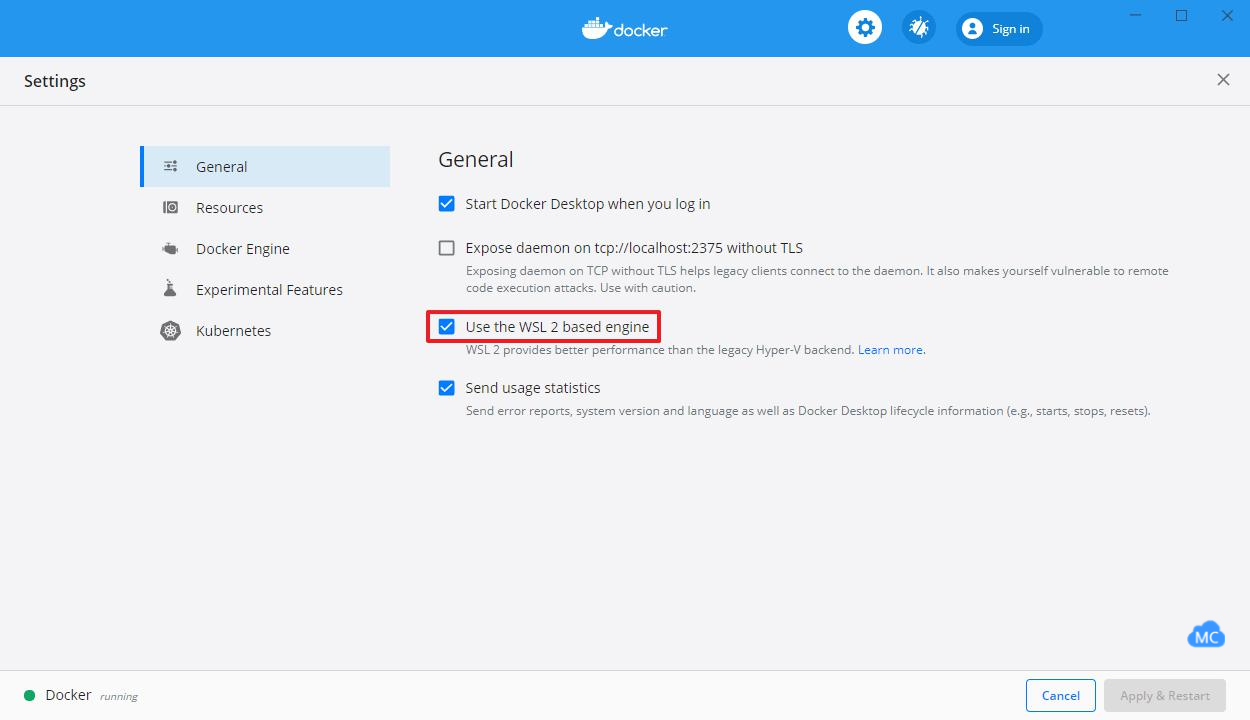Disable Start Docker Desktop when you log in
1250x720 pixels.
pos(447,204)
